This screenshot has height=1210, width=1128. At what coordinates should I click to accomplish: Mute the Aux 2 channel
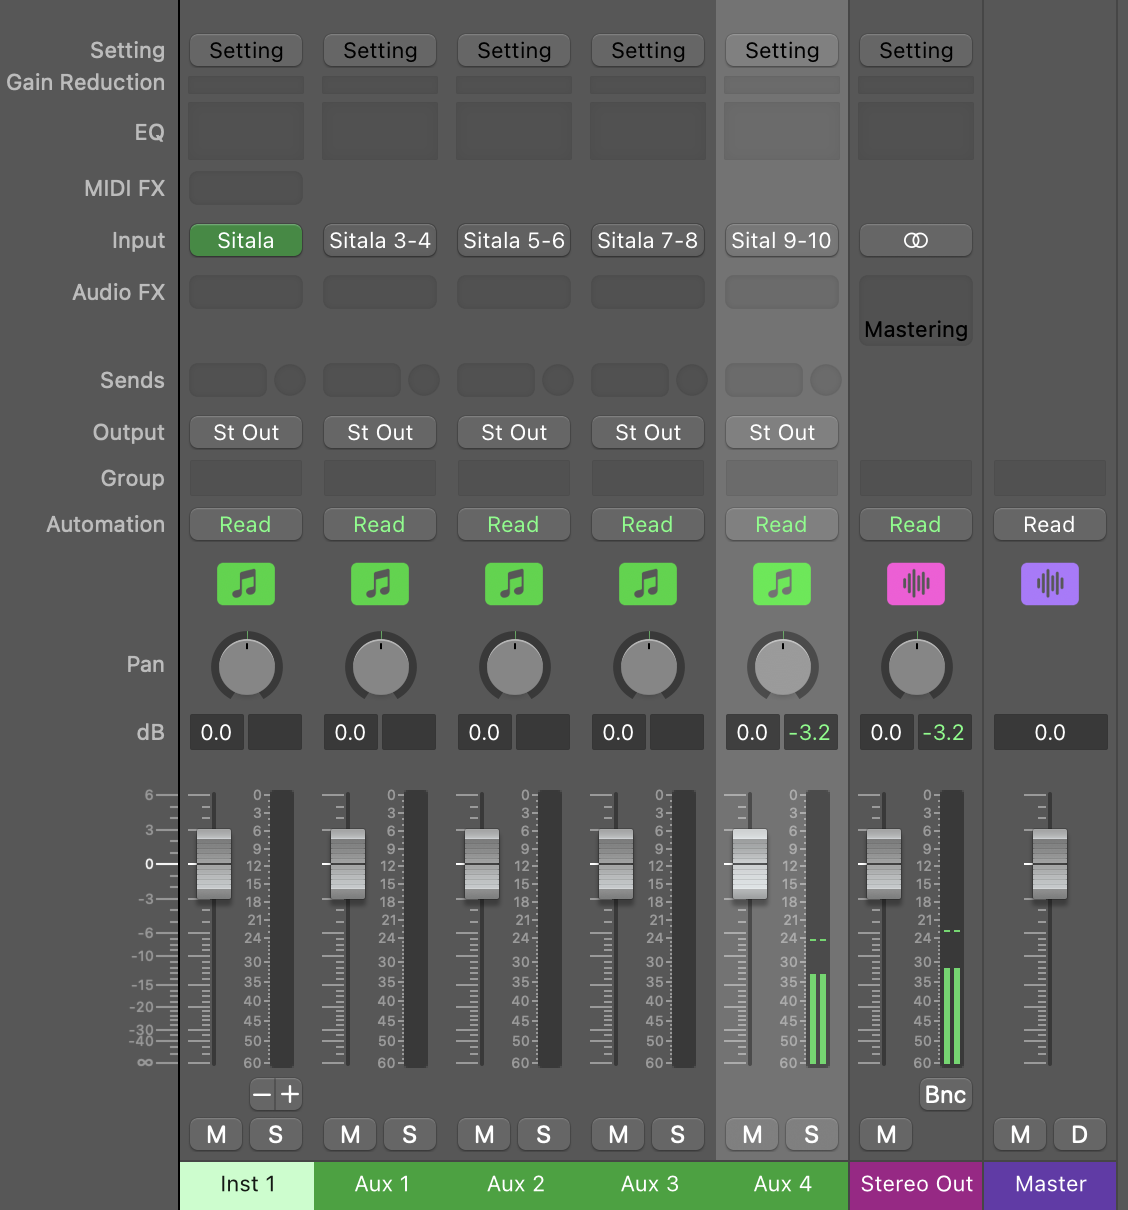pos(484,1134)
